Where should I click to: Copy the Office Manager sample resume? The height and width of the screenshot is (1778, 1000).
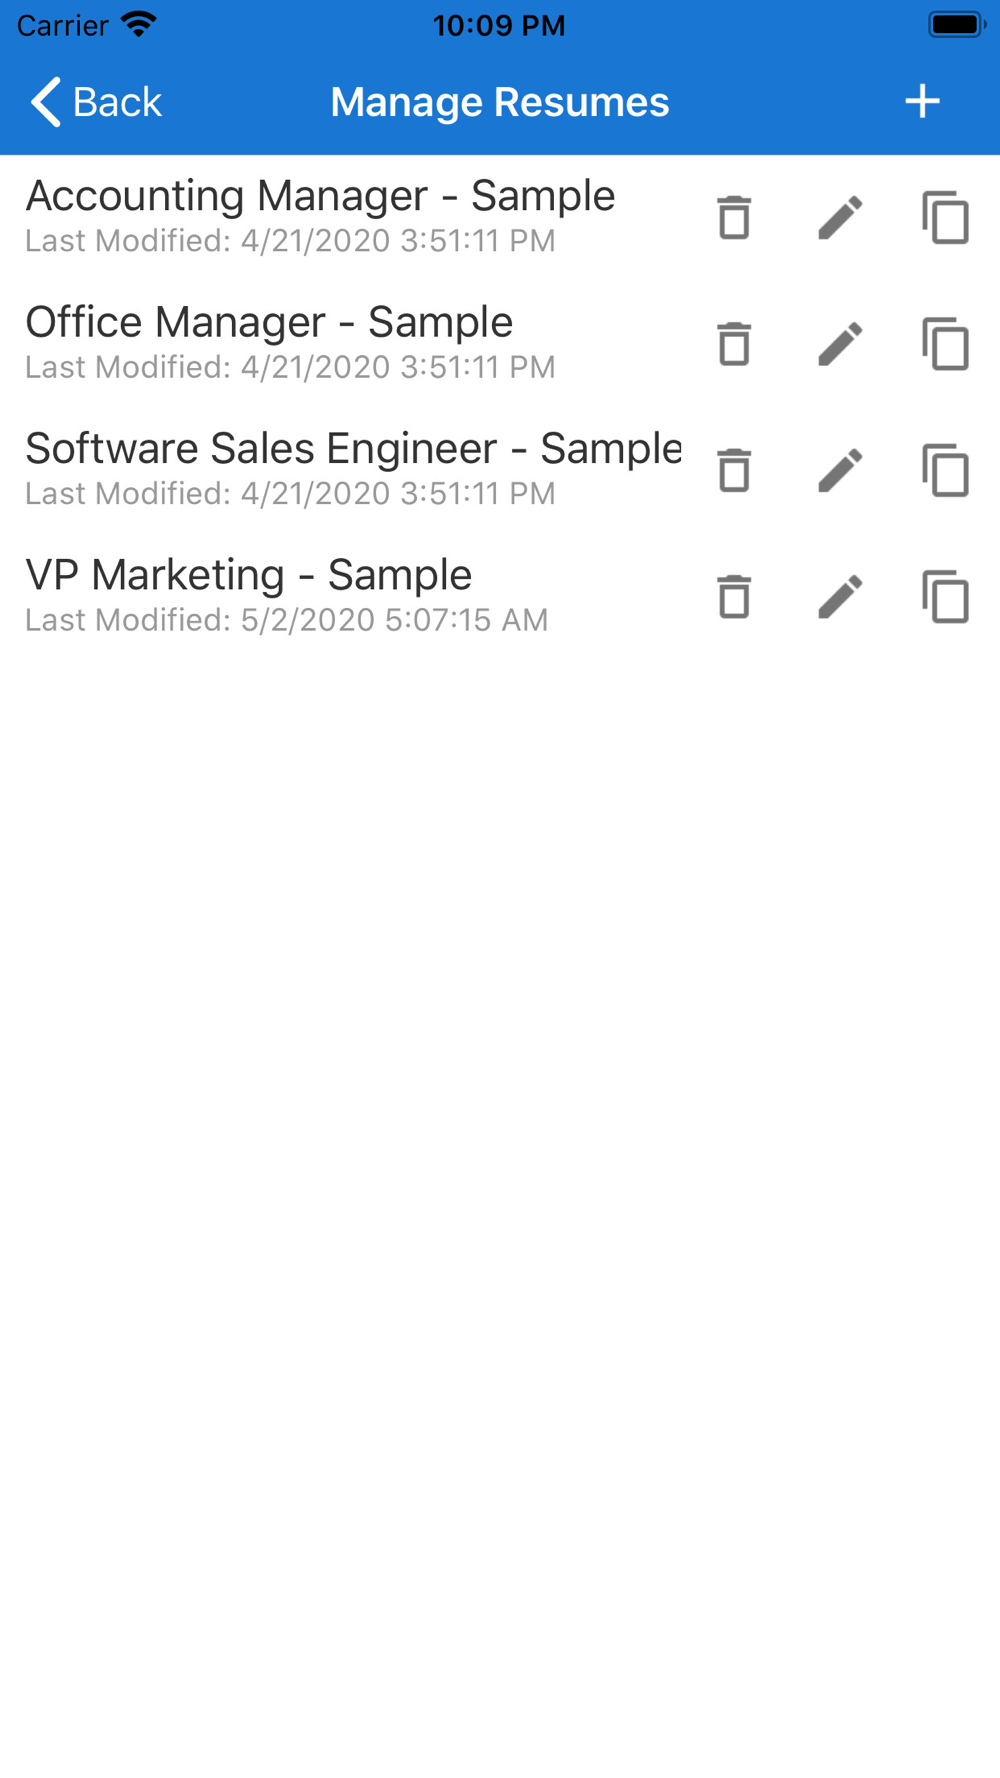coord(945,344)
